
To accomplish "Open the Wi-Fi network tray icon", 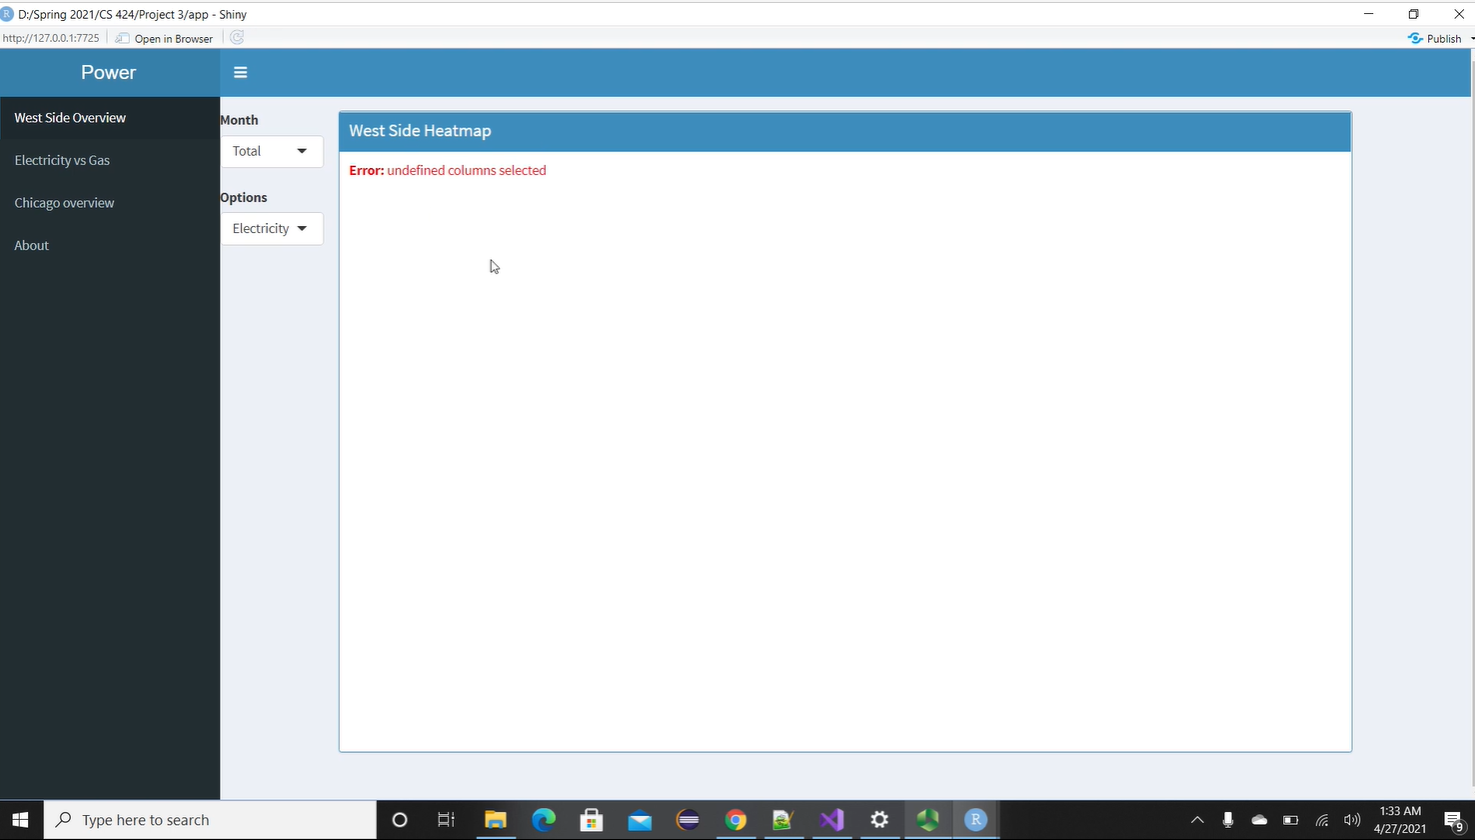I will coord(1322,820).
